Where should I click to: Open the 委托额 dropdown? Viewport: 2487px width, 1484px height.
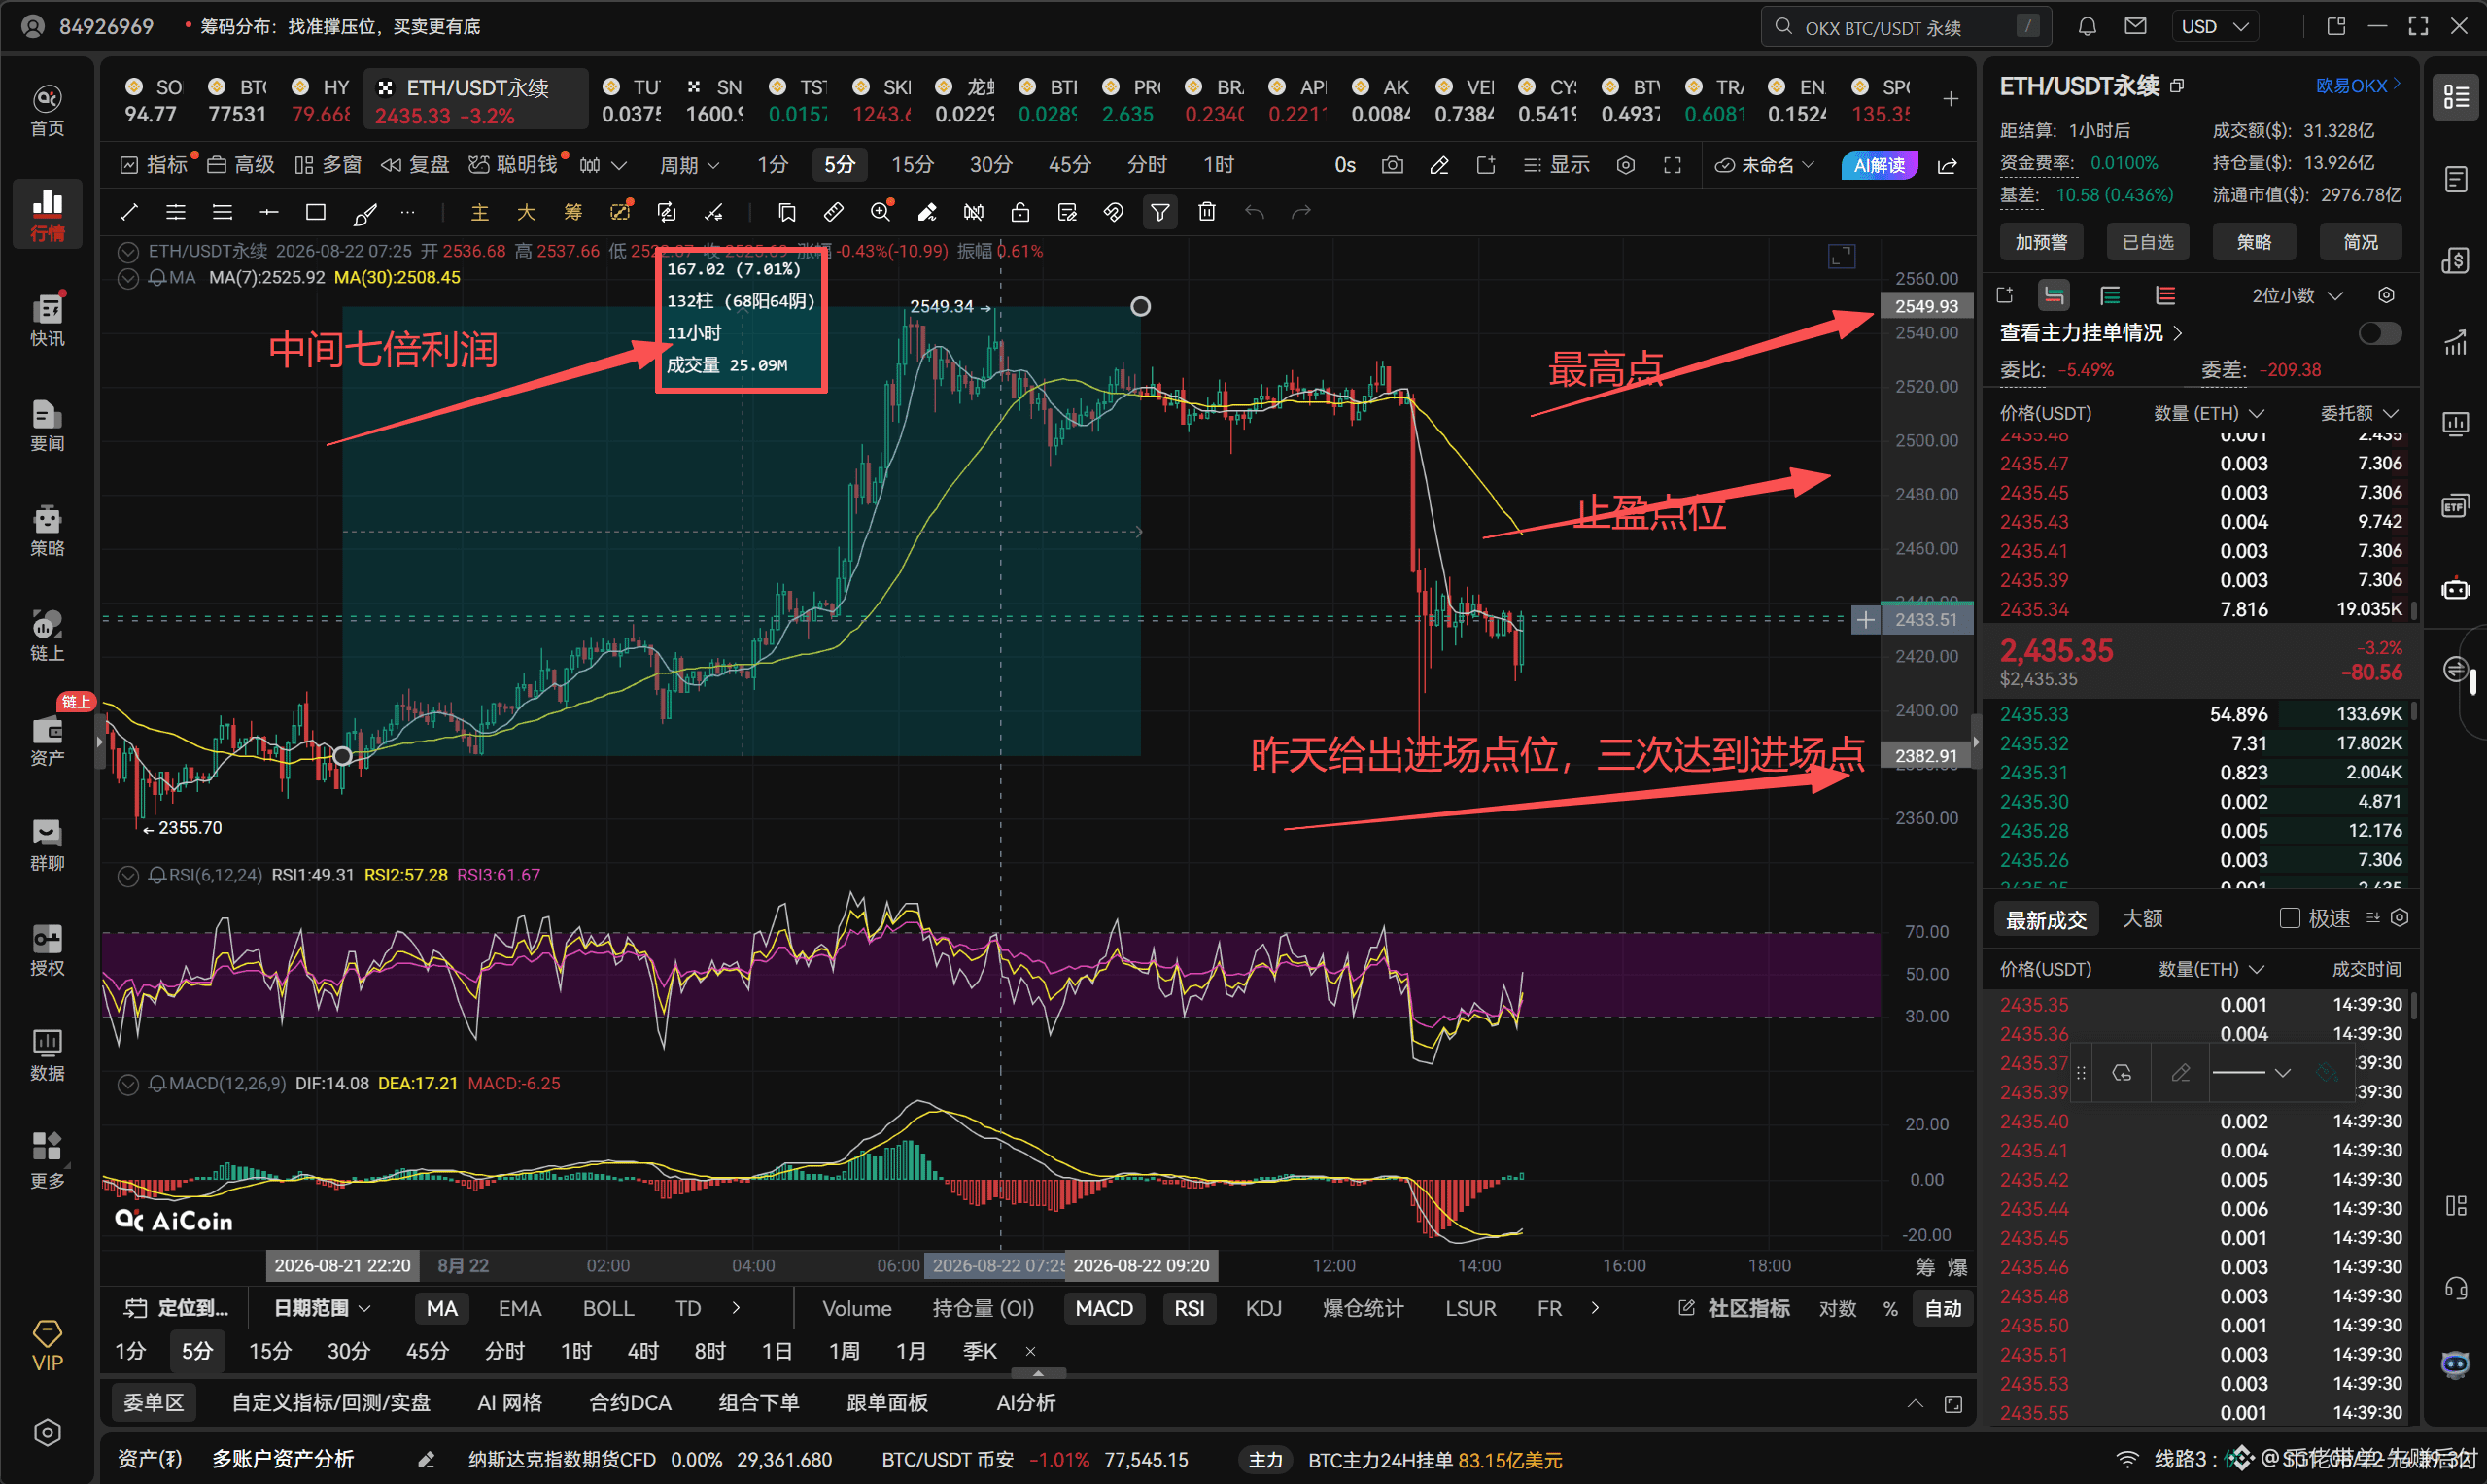coord(2359,413)
